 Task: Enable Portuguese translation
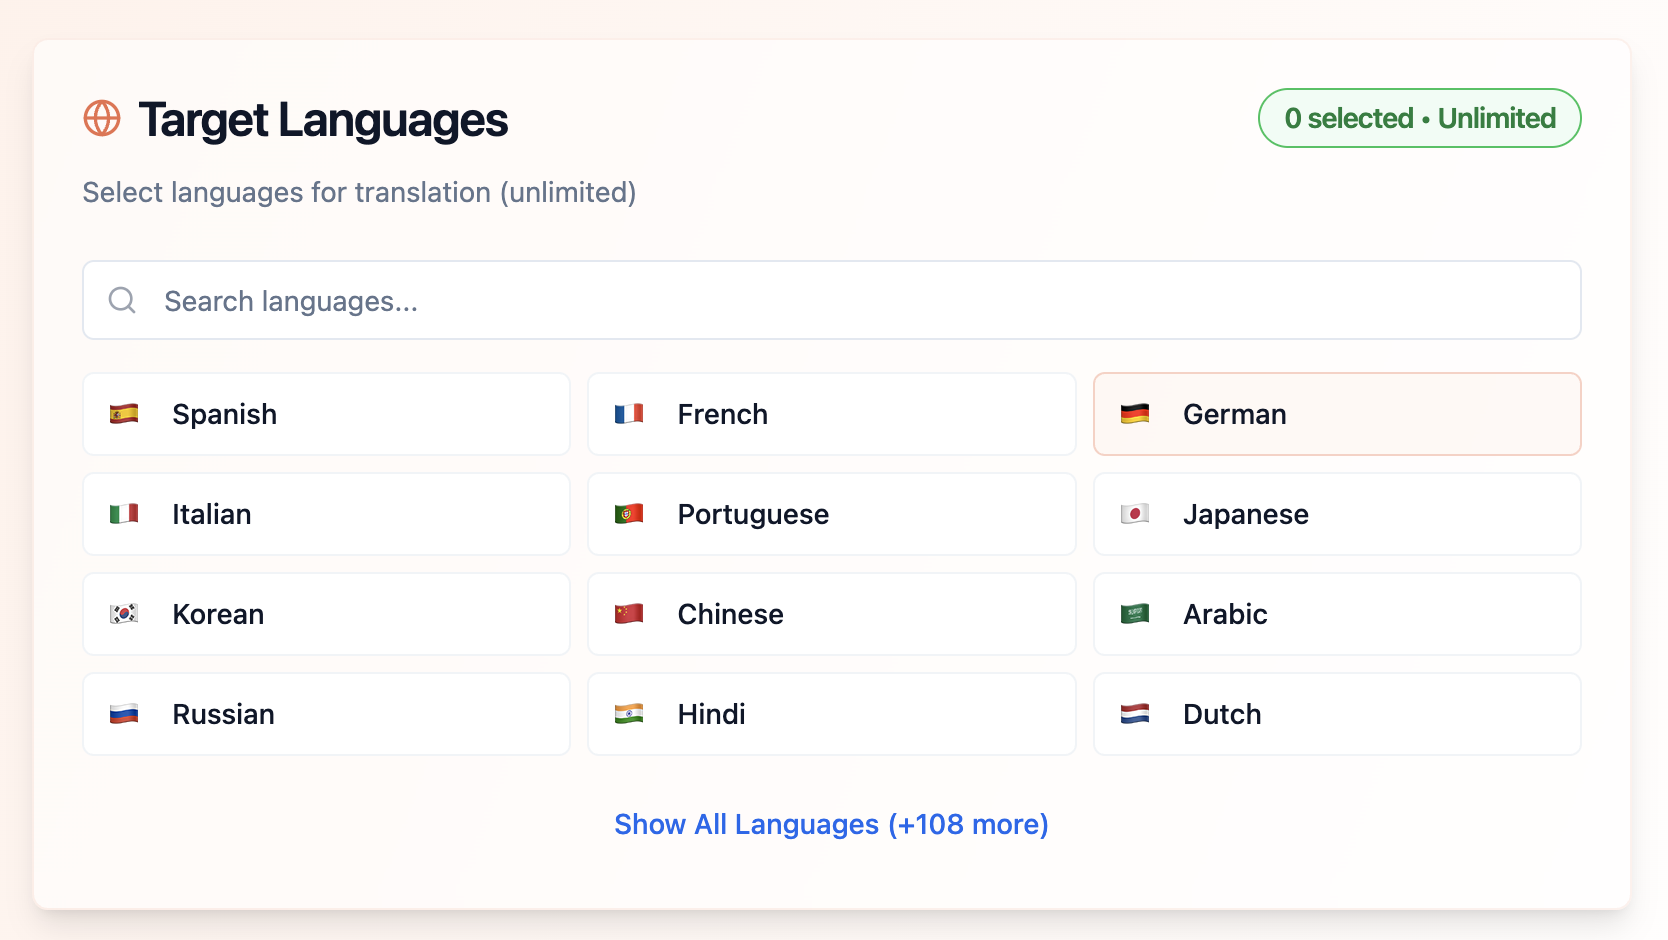(832, 514)
